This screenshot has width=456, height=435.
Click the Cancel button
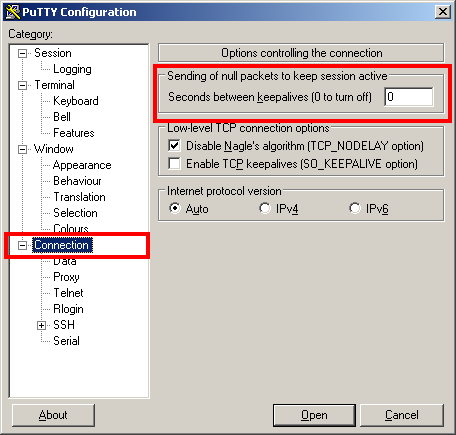(x=402, y=415)
